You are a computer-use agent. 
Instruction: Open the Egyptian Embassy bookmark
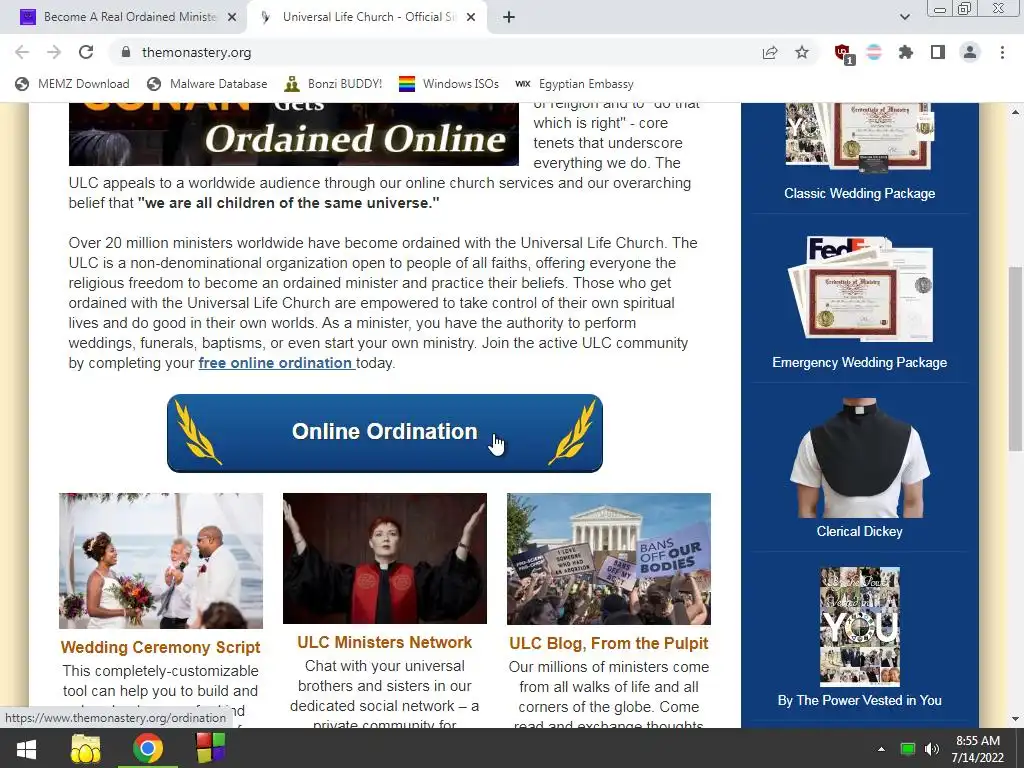pos(574,84)
